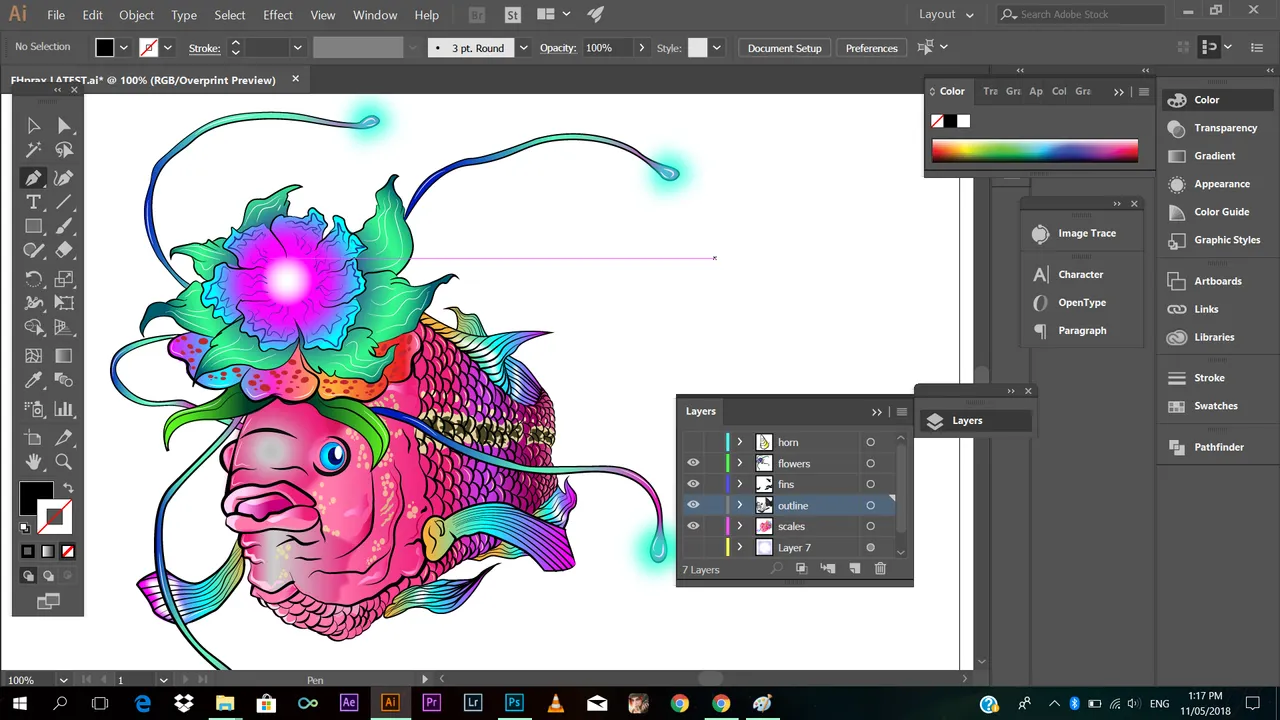The image size is (1280, 720).
Task: Select the Gradient tool in toolbox
Action: point(64,356)
